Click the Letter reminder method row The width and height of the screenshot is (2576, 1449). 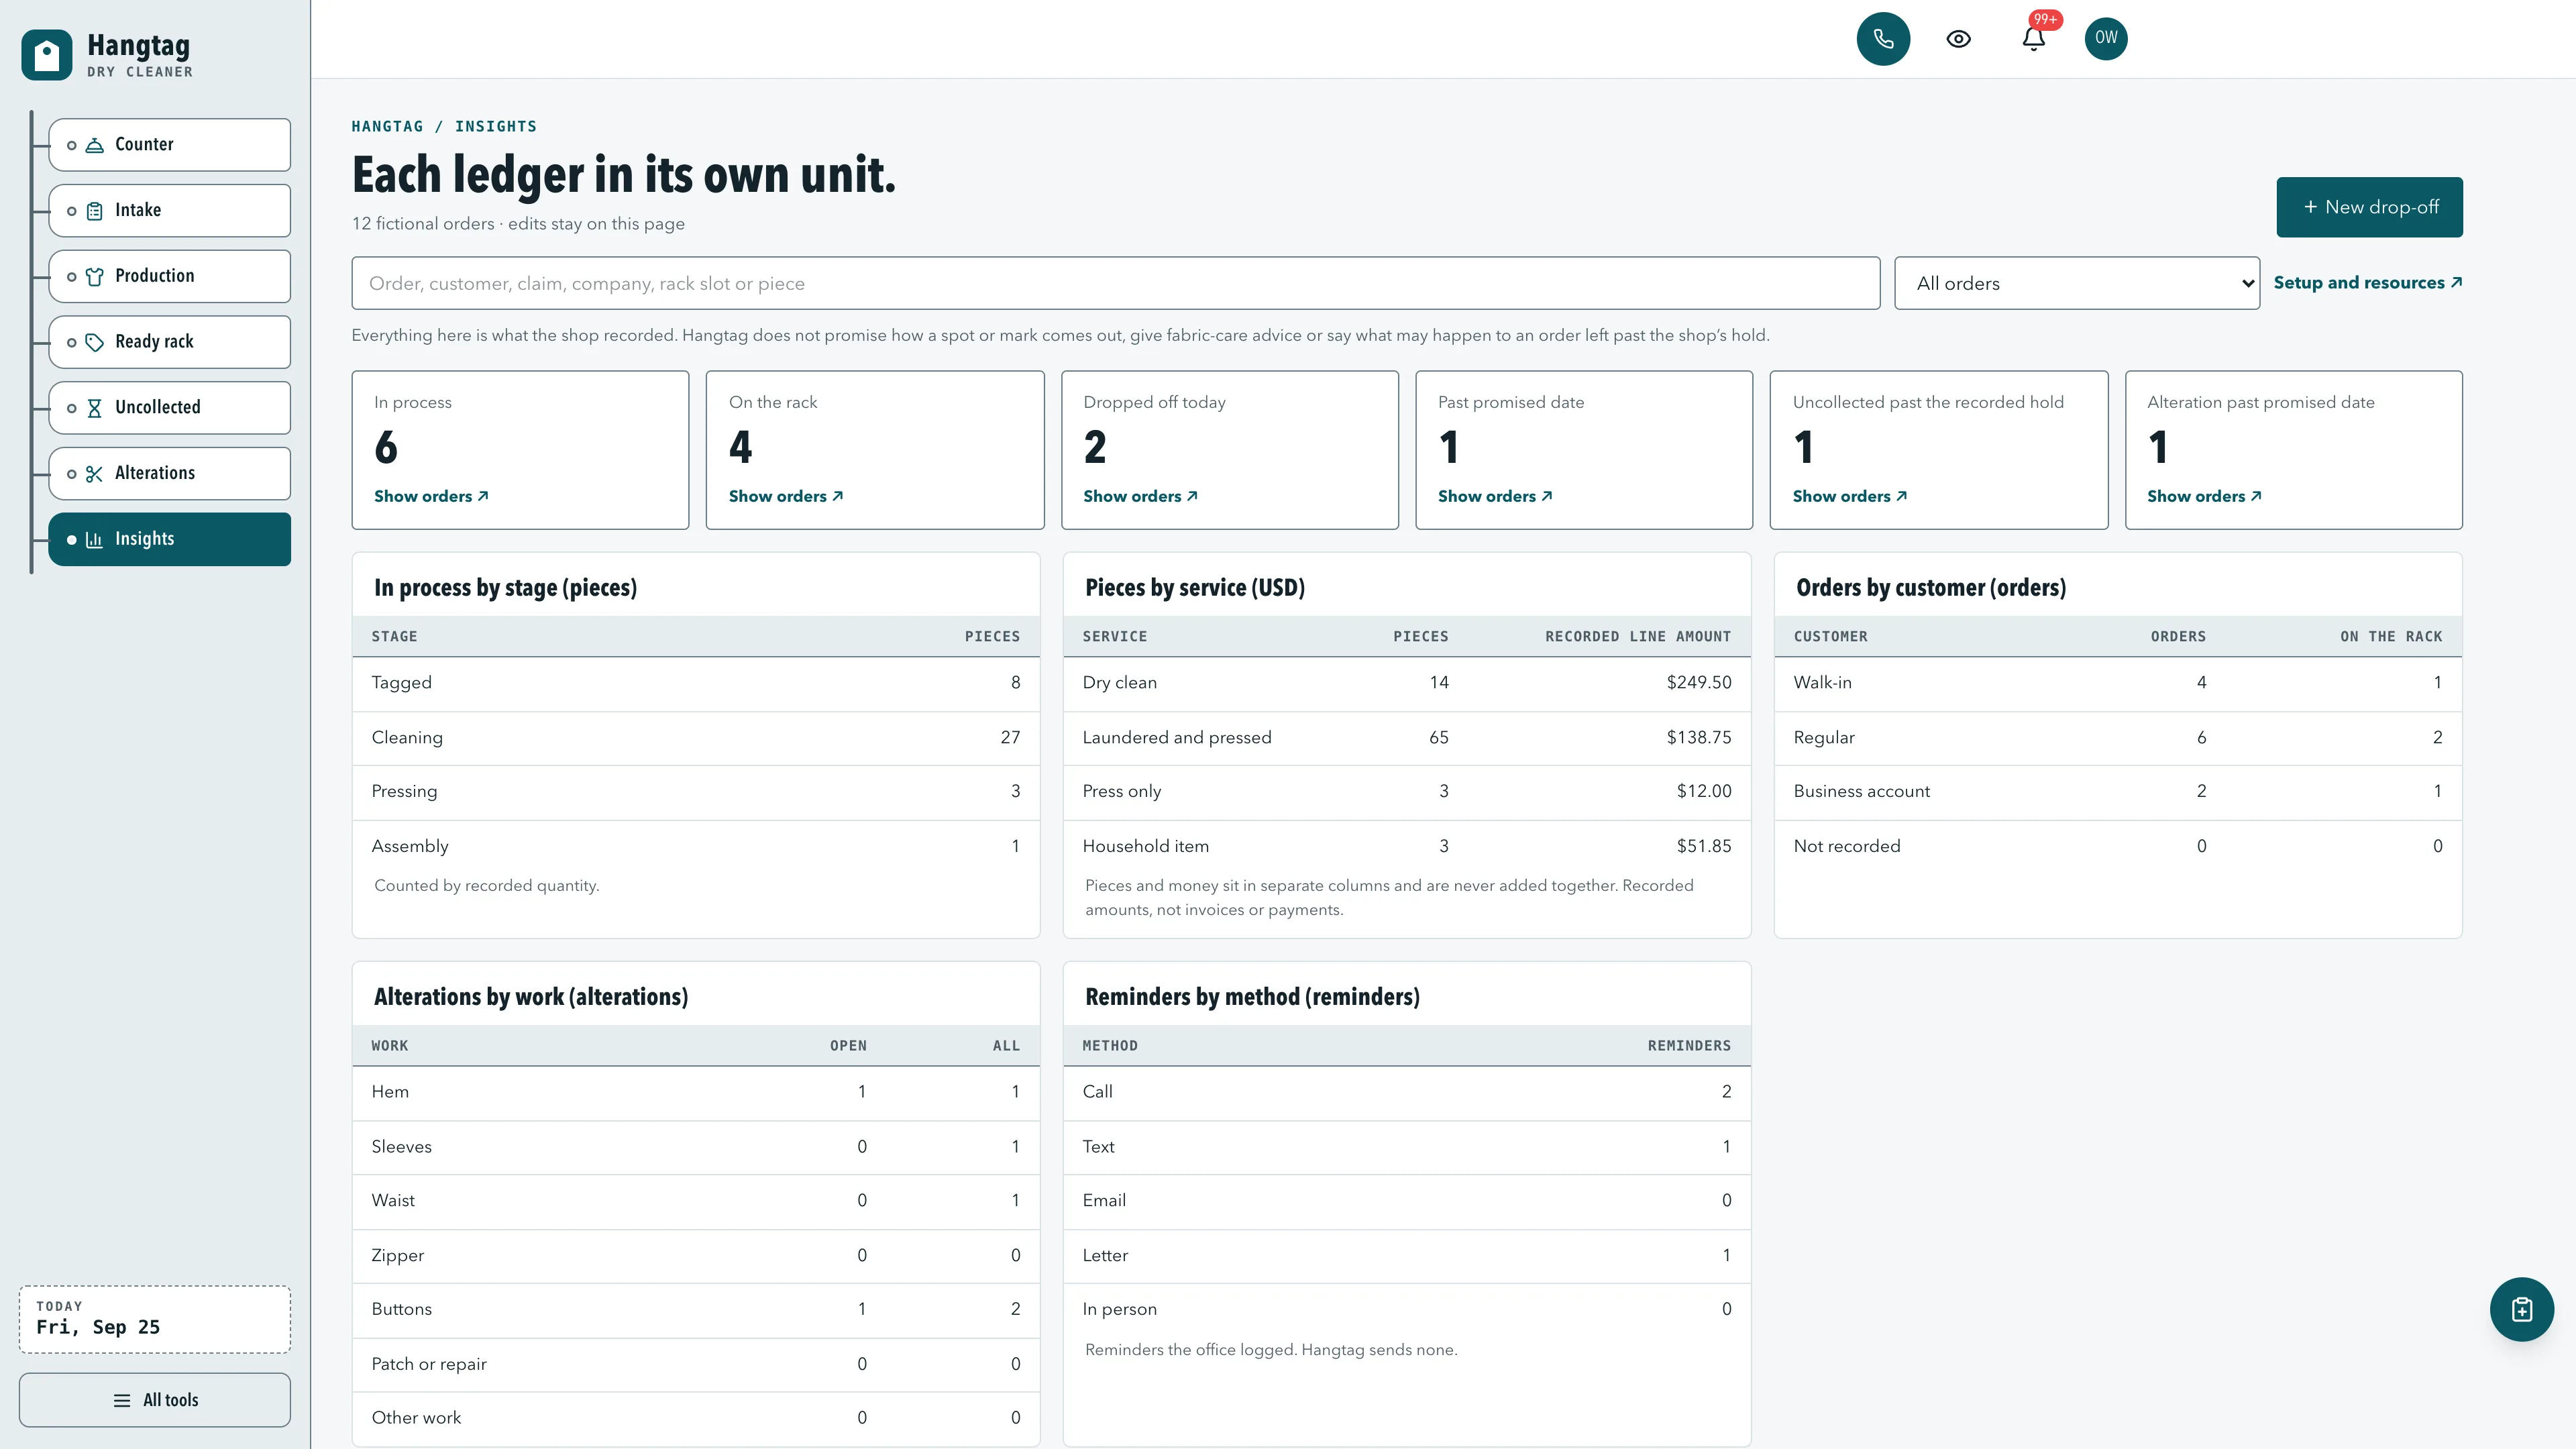click(x=1407, y=1256)
